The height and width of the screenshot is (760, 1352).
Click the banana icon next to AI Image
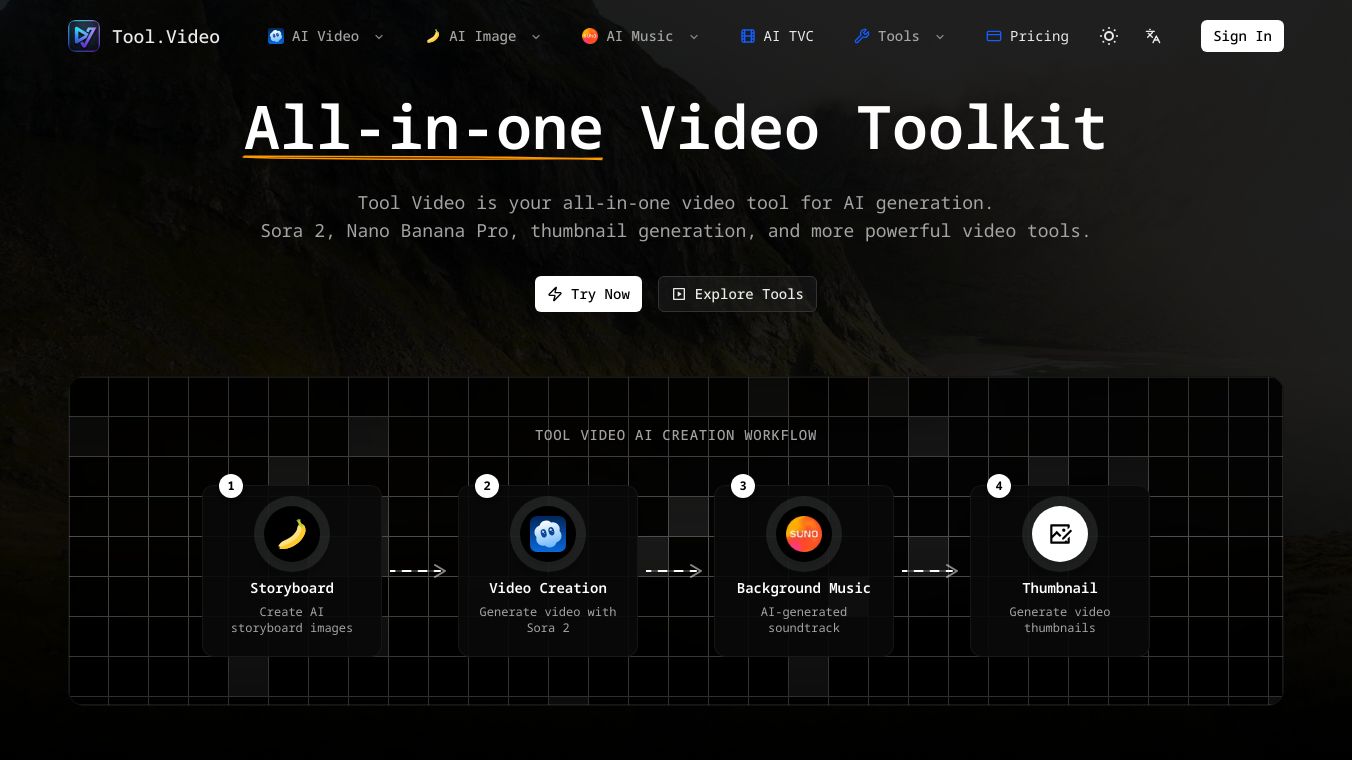tap(432, 36)
